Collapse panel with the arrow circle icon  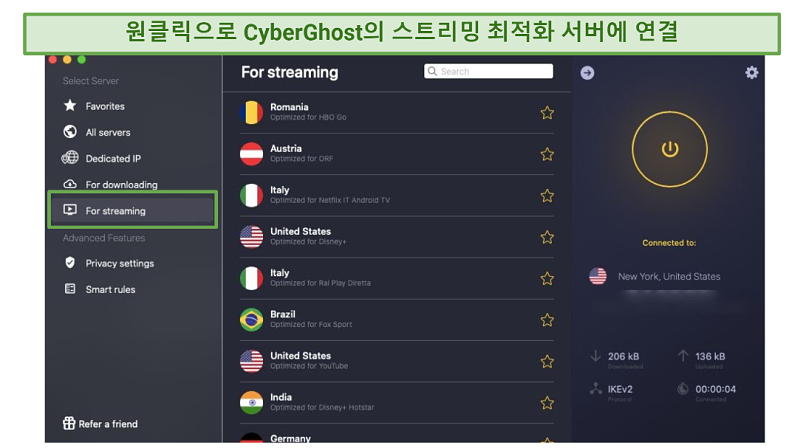587,73
